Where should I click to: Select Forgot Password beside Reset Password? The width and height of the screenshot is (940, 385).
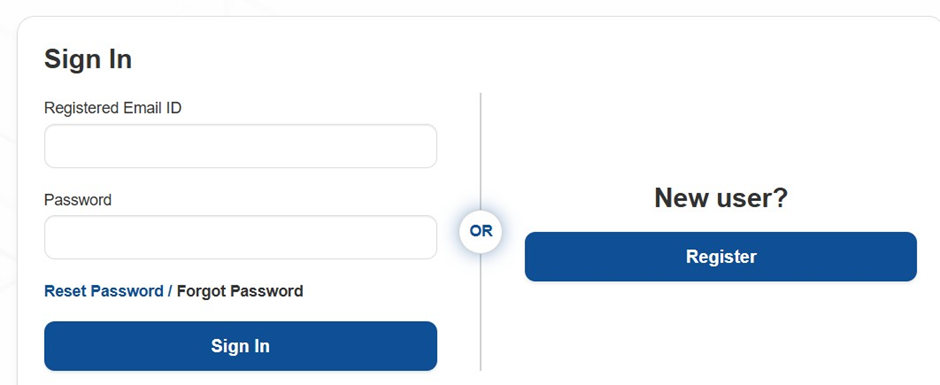click(240, 291)
